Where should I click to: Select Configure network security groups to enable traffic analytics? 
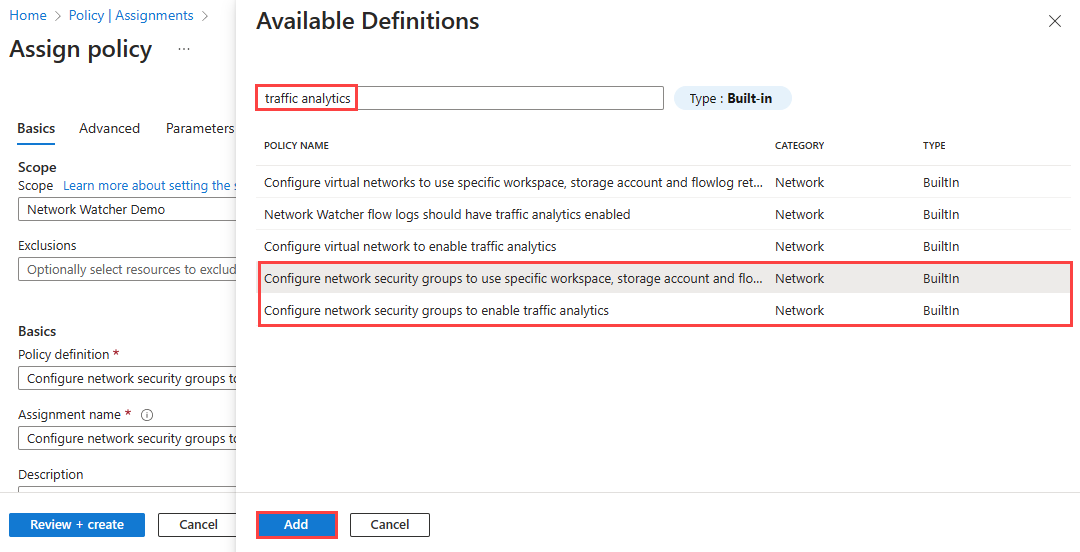pyautogui.click(x=436, y=311)
